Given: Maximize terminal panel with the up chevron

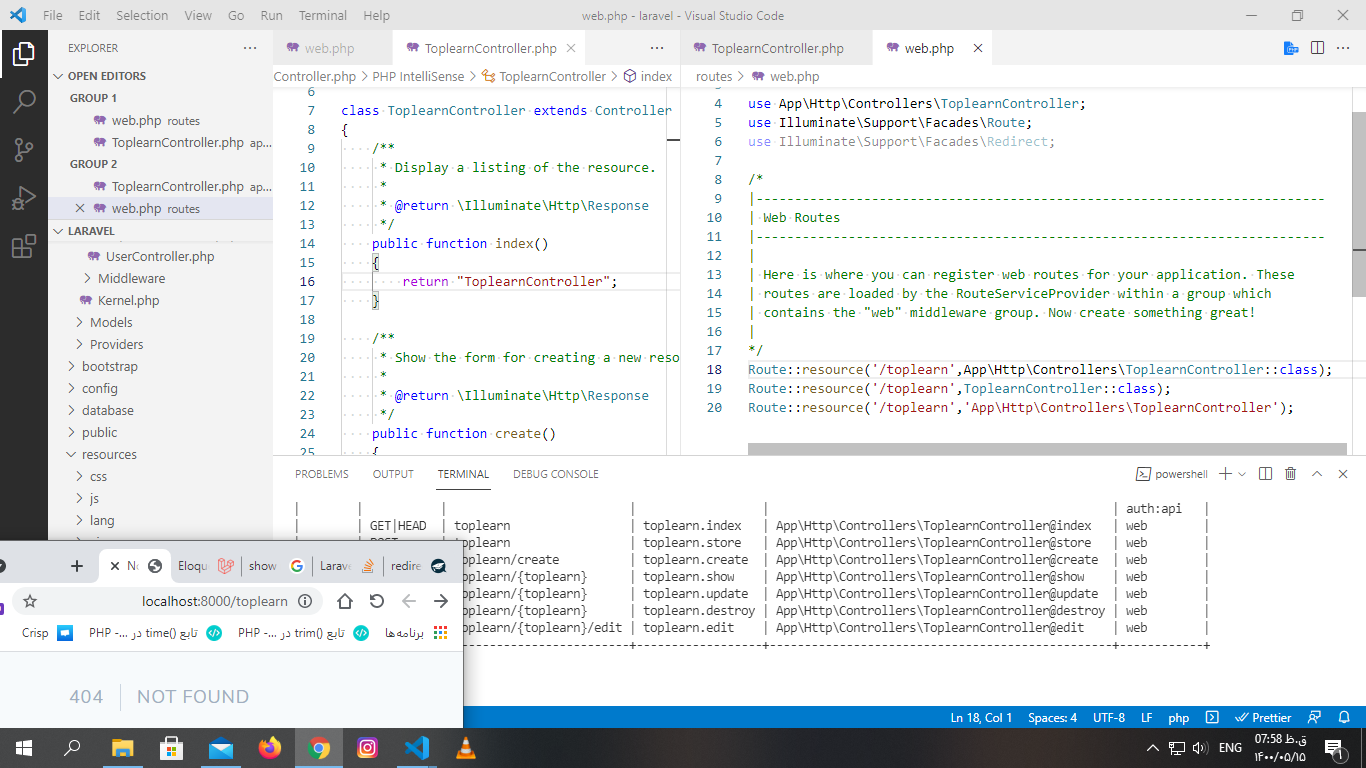Looking at the screenshot, I should (1317, 474).
